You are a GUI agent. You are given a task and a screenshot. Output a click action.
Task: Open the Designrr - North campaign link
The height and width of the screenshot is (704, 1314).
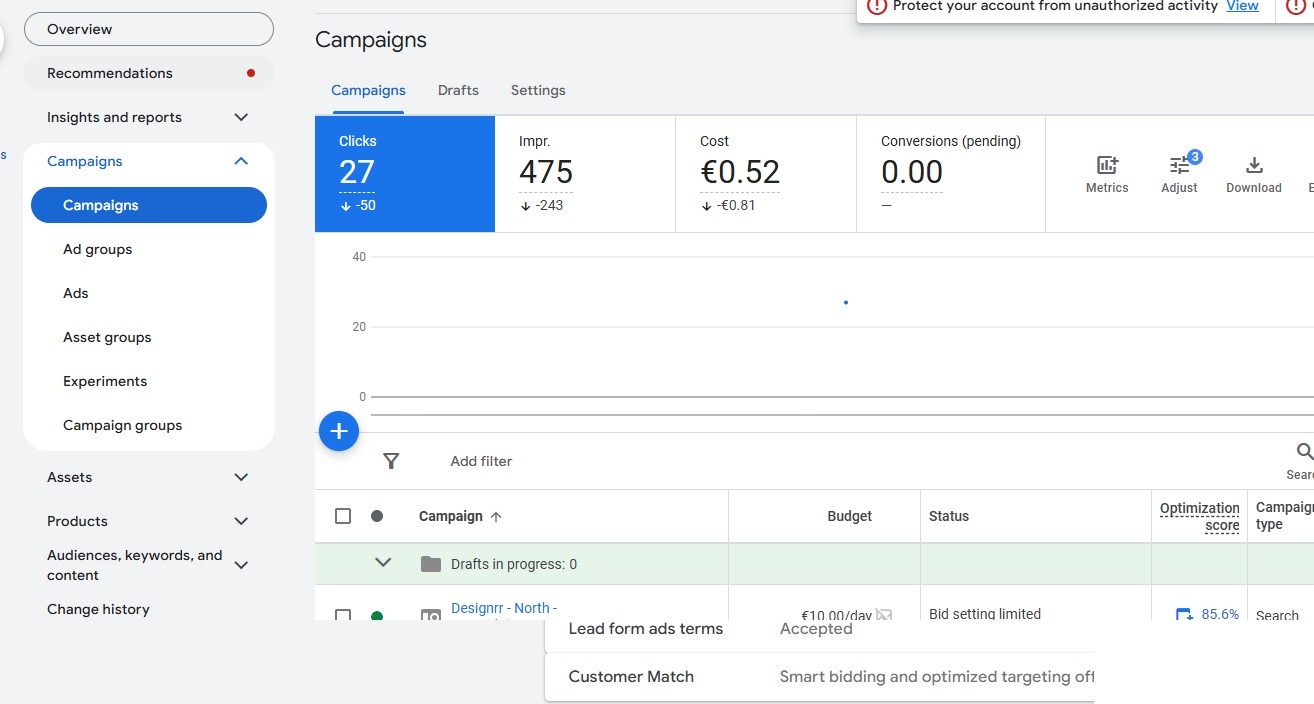coord(504,608)
